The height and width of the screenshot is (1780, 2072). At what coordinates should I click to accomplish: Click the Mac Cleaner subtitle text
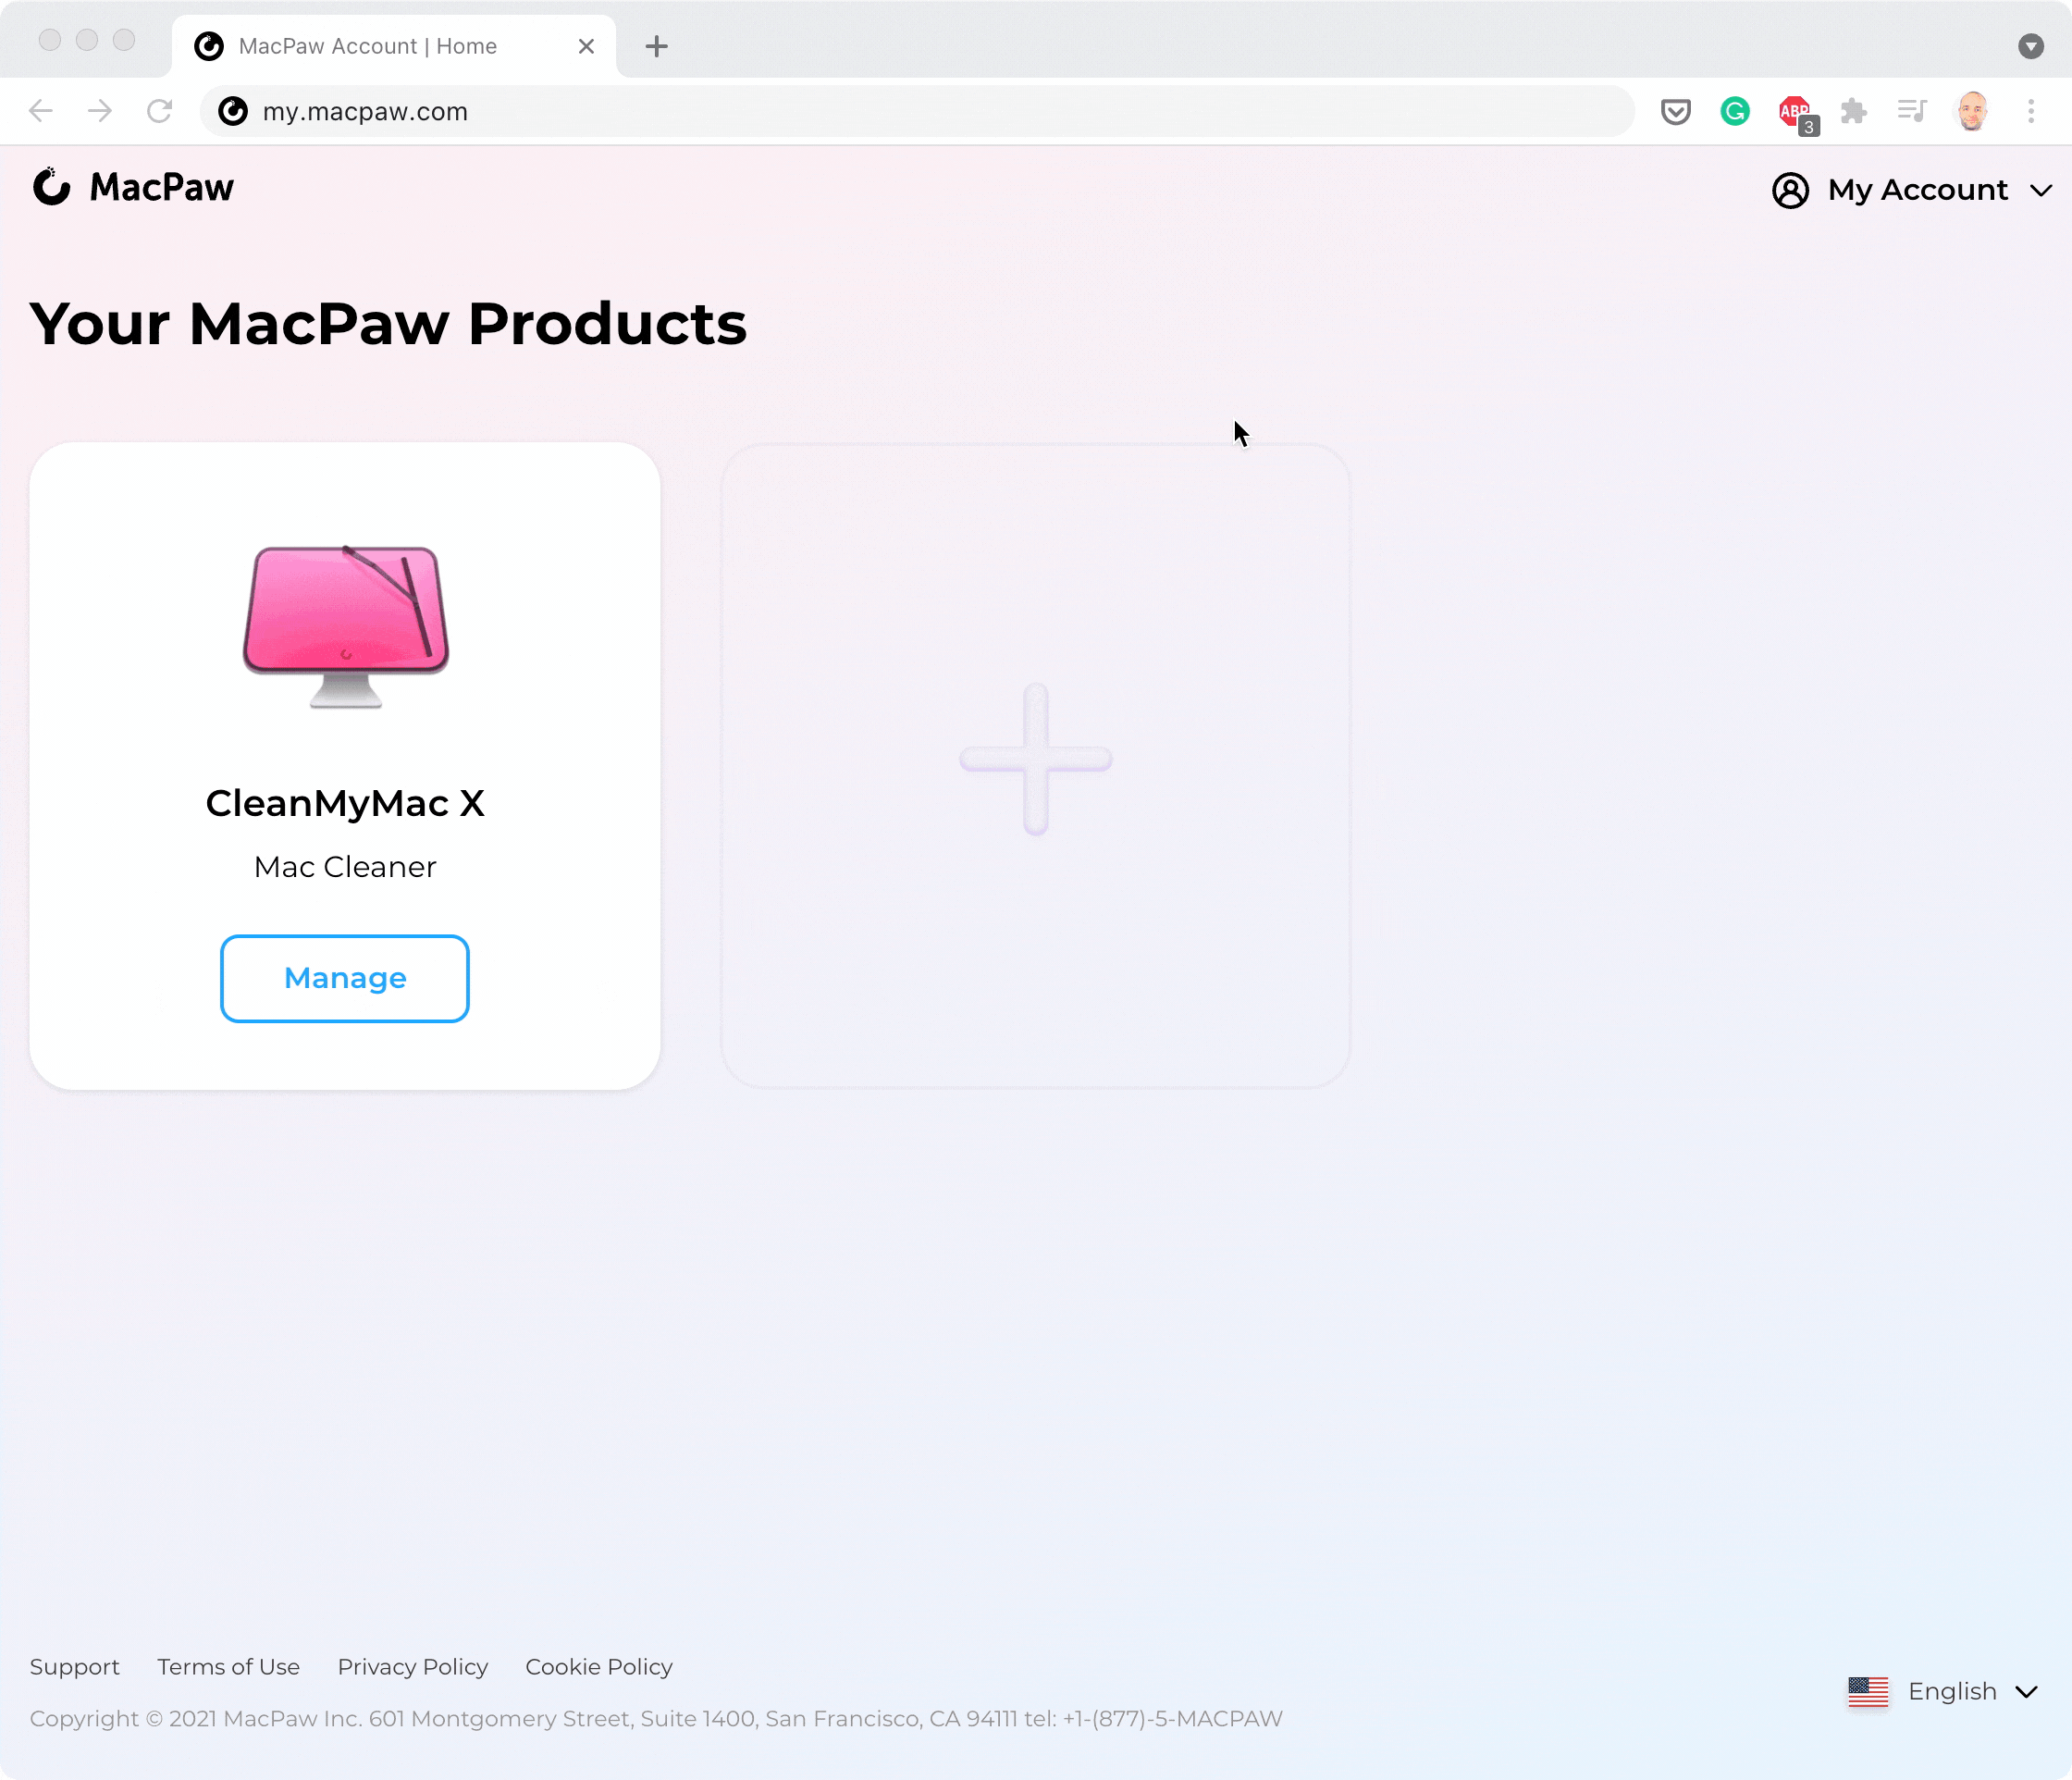(x=345, y=866)
